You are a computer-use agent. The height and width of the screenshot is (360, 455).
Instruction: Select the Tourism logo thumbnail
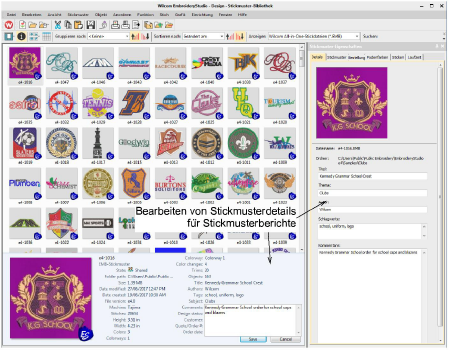(x=280, y=103)
